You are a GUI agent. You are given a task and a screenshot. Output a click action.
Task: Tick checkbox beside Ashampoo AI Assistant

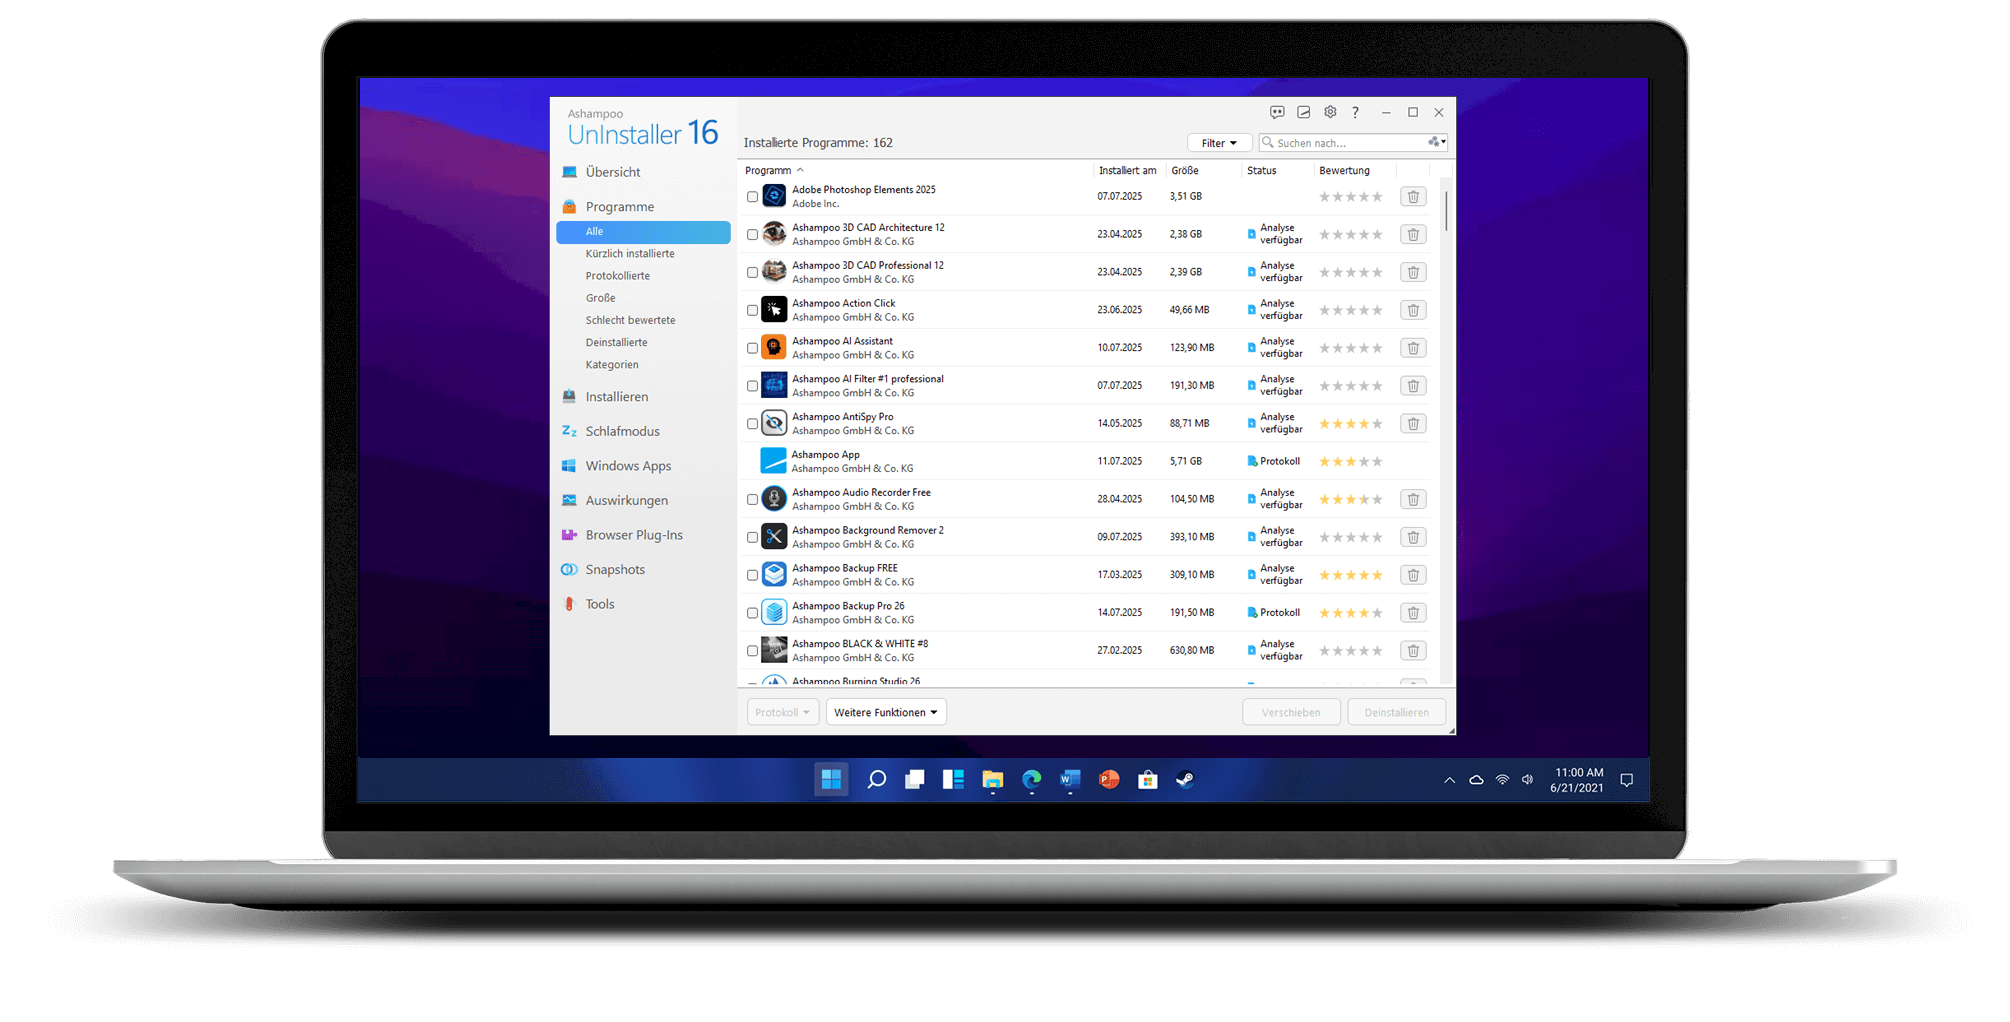(752, 349)
